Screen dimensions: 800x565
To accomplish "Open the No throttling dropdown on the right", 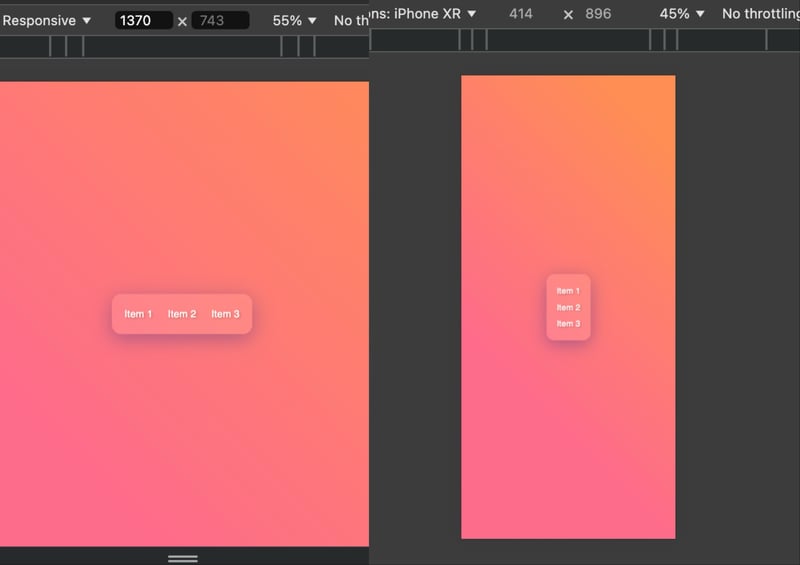I will (x=760, y=14).
